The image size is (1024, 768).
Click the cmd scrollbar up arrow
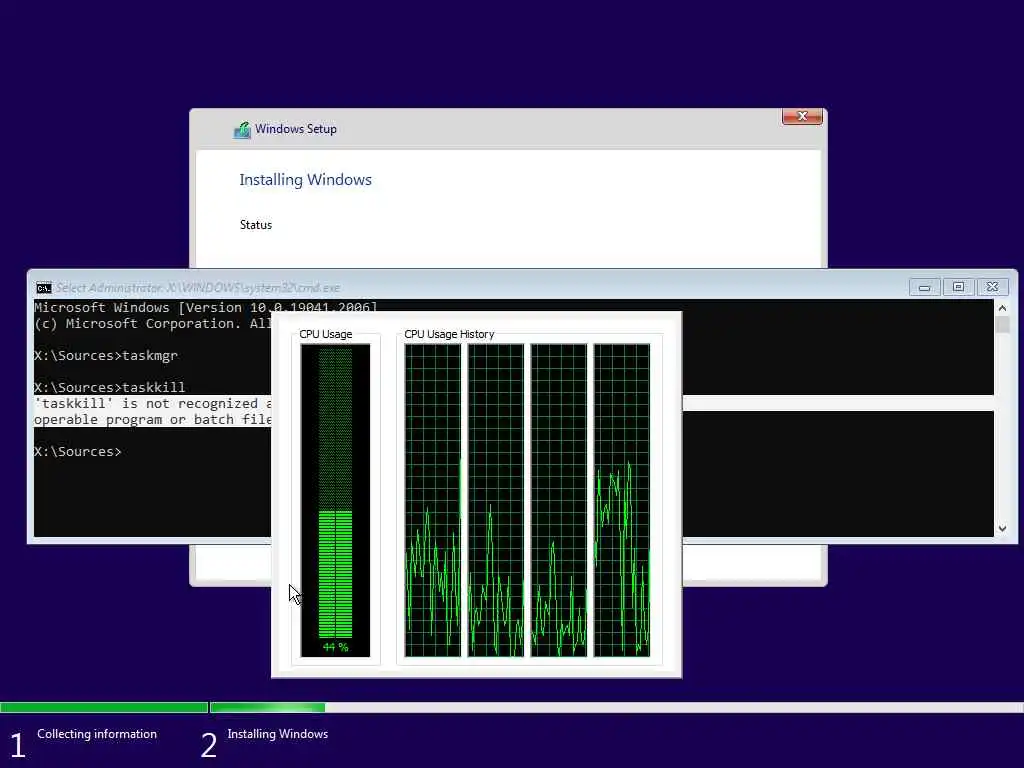click(x=1002, y=308)
